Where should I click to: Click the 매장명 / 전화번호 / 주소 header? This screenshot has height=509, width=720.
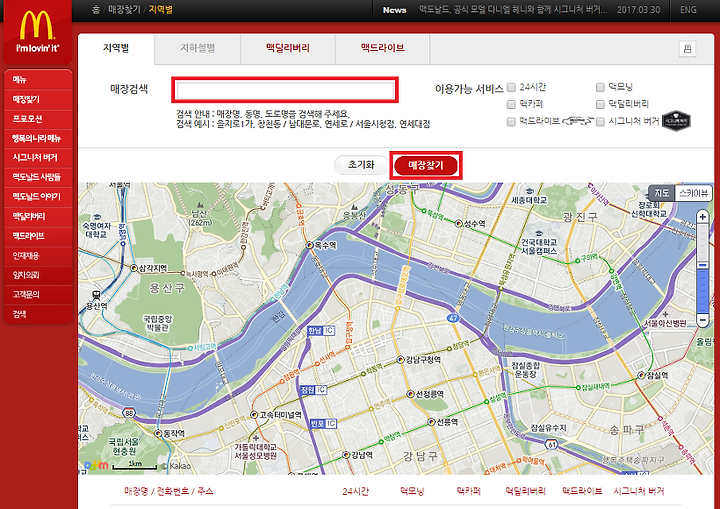[x=169, y=491]
